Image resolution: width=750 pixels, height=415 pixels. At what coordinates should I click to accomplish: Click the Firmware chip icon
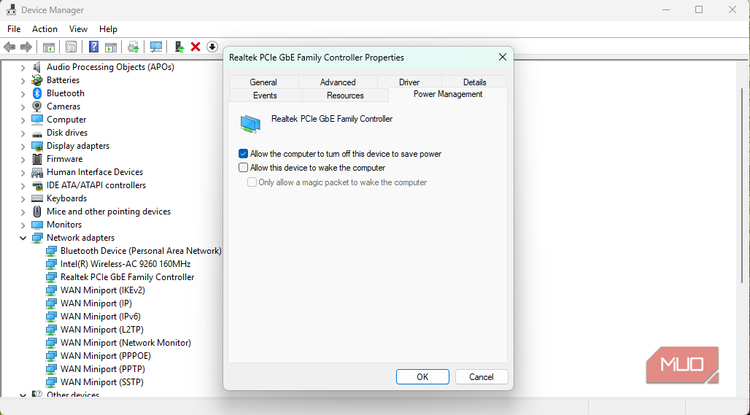[x=37, y=159]
